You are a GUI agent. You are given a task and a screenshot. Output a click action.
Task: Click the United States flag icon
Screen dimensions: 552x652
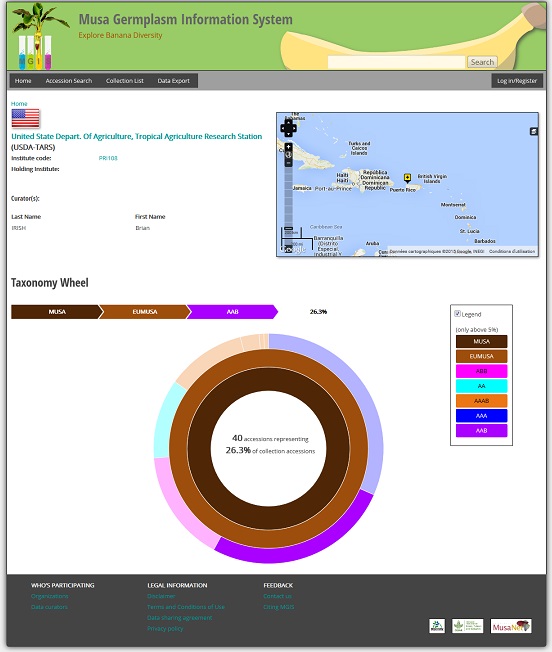coord(25,118)
